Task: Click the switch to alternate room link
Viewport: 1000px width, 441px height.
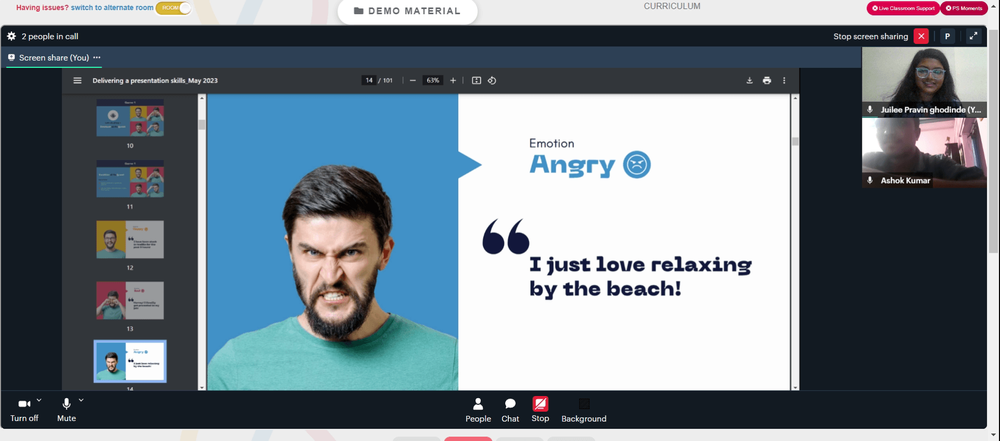Action: coord(112,8)
